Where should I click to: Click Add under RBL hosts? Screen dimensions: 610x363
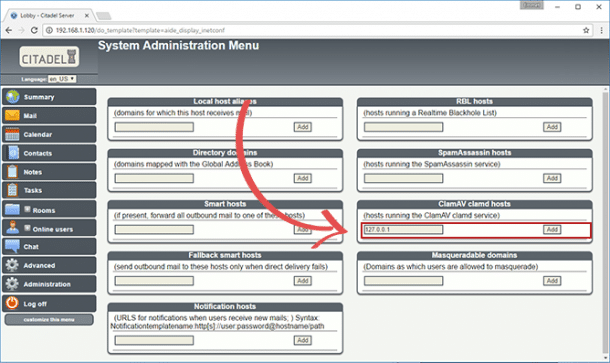pyautogui.click(x=552, y=127)
